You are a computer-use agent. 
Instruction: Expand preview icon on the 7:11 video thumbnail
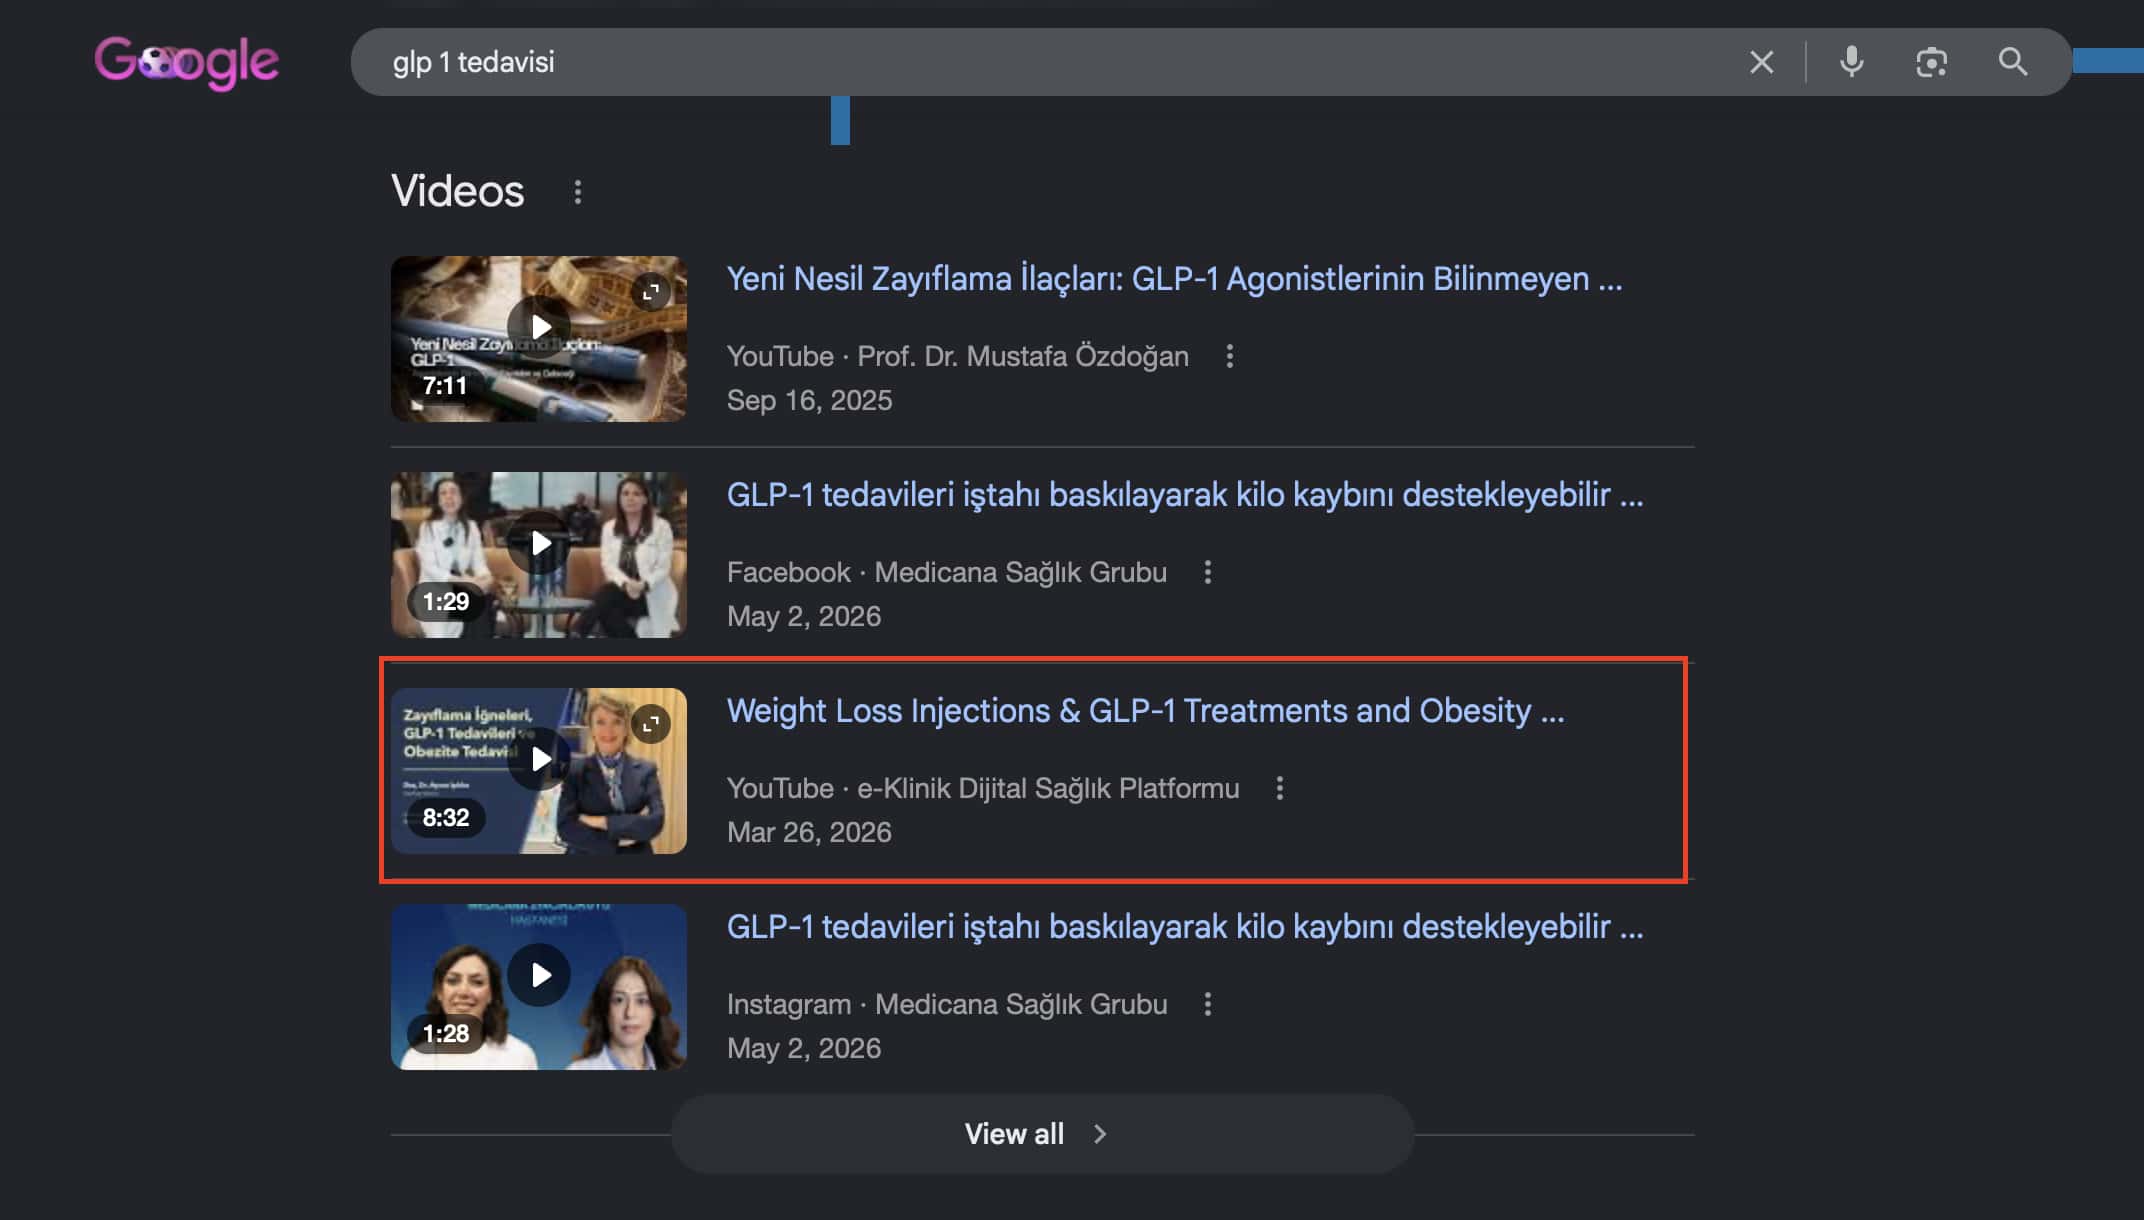click(650, 292)
